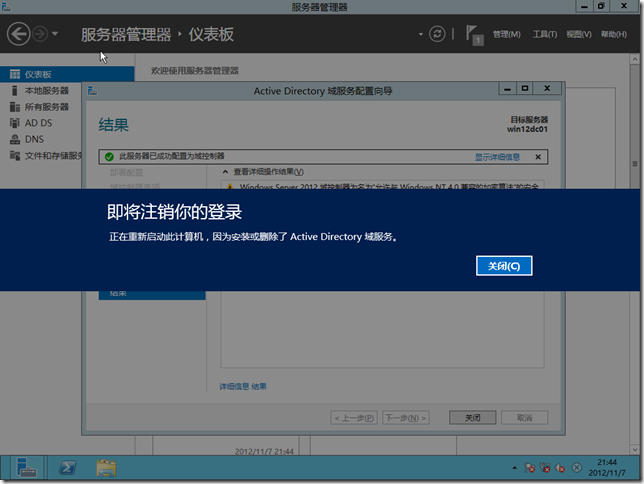
Task: Click the AD DS sidebar icon
Action: (x=15, y=123)
